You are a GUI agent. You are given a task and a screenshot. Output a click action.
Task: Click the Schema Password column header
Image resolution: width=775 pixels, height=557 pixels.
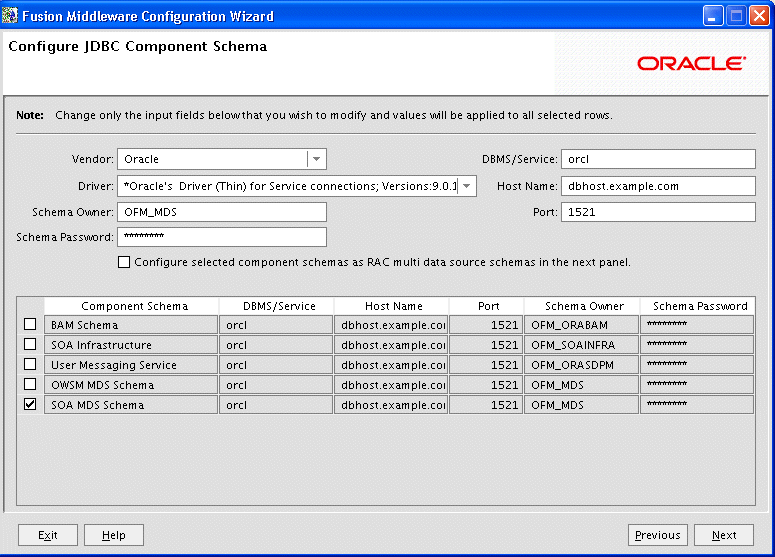point(697,306)
